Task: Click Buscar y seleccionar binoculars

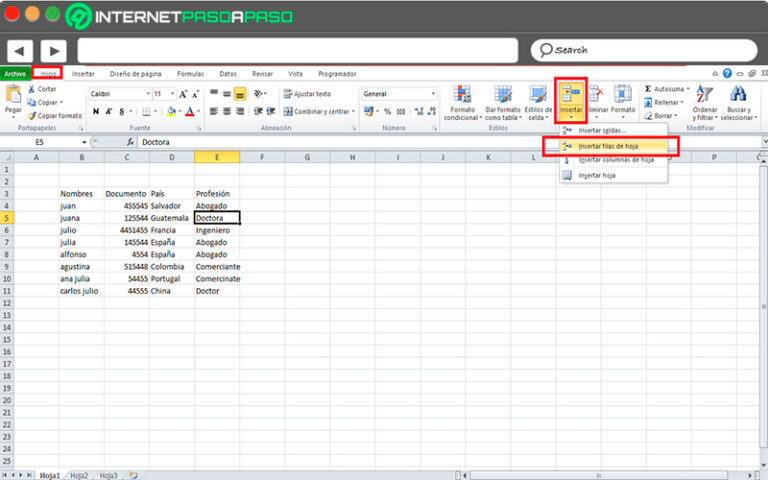Action: click(x=739, y=95)
